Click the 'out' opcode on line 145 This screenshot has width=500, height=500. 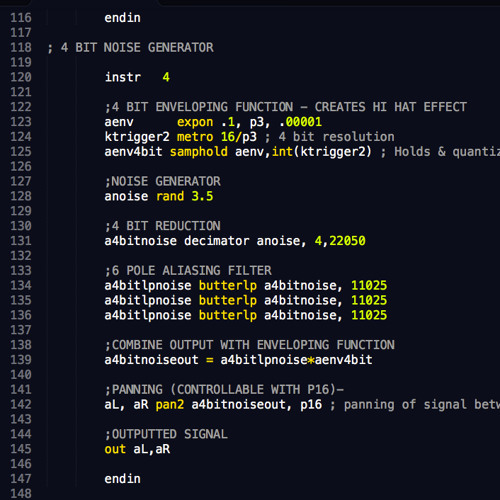pyautogui.click(x=115, y=449)
